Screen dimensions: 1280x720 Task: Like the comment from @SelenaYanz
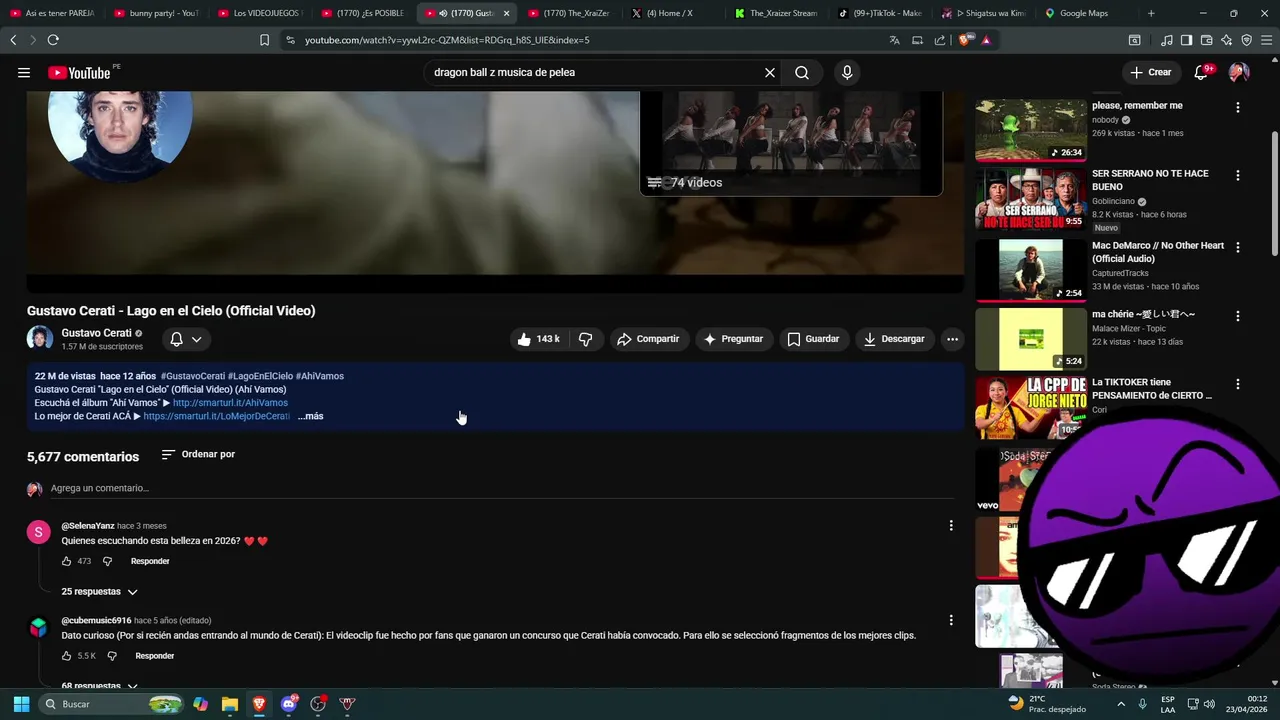click(x=67, y=561)
